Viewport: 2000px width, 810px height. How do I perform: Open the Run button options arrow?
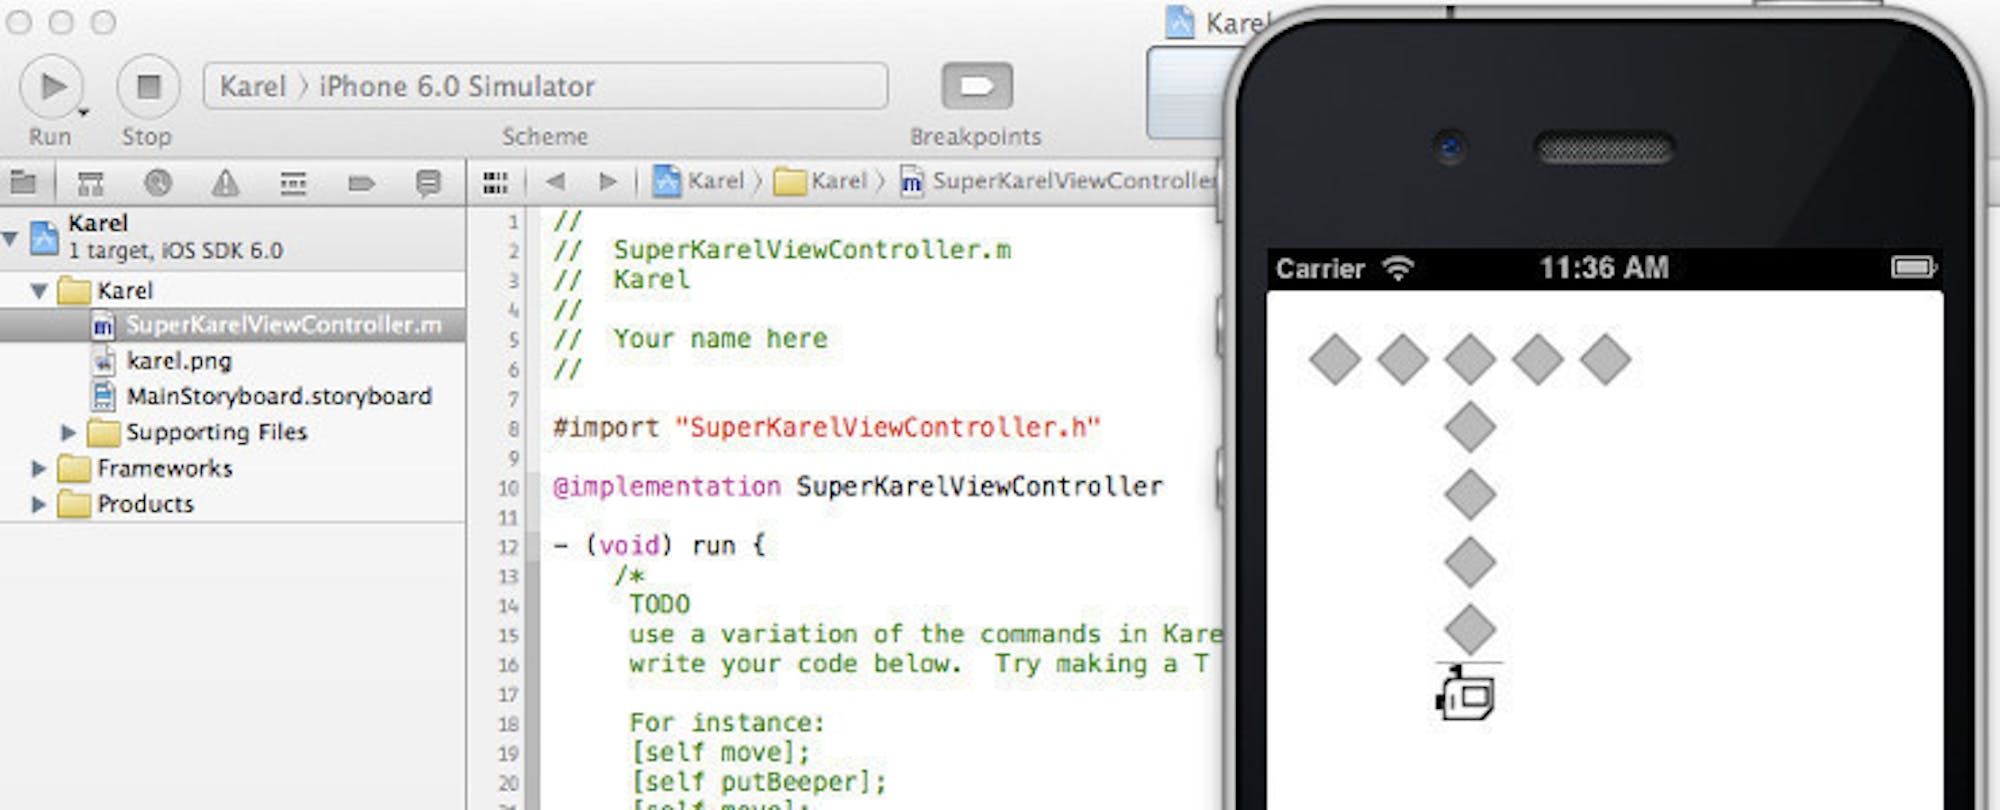pos(84,112)
